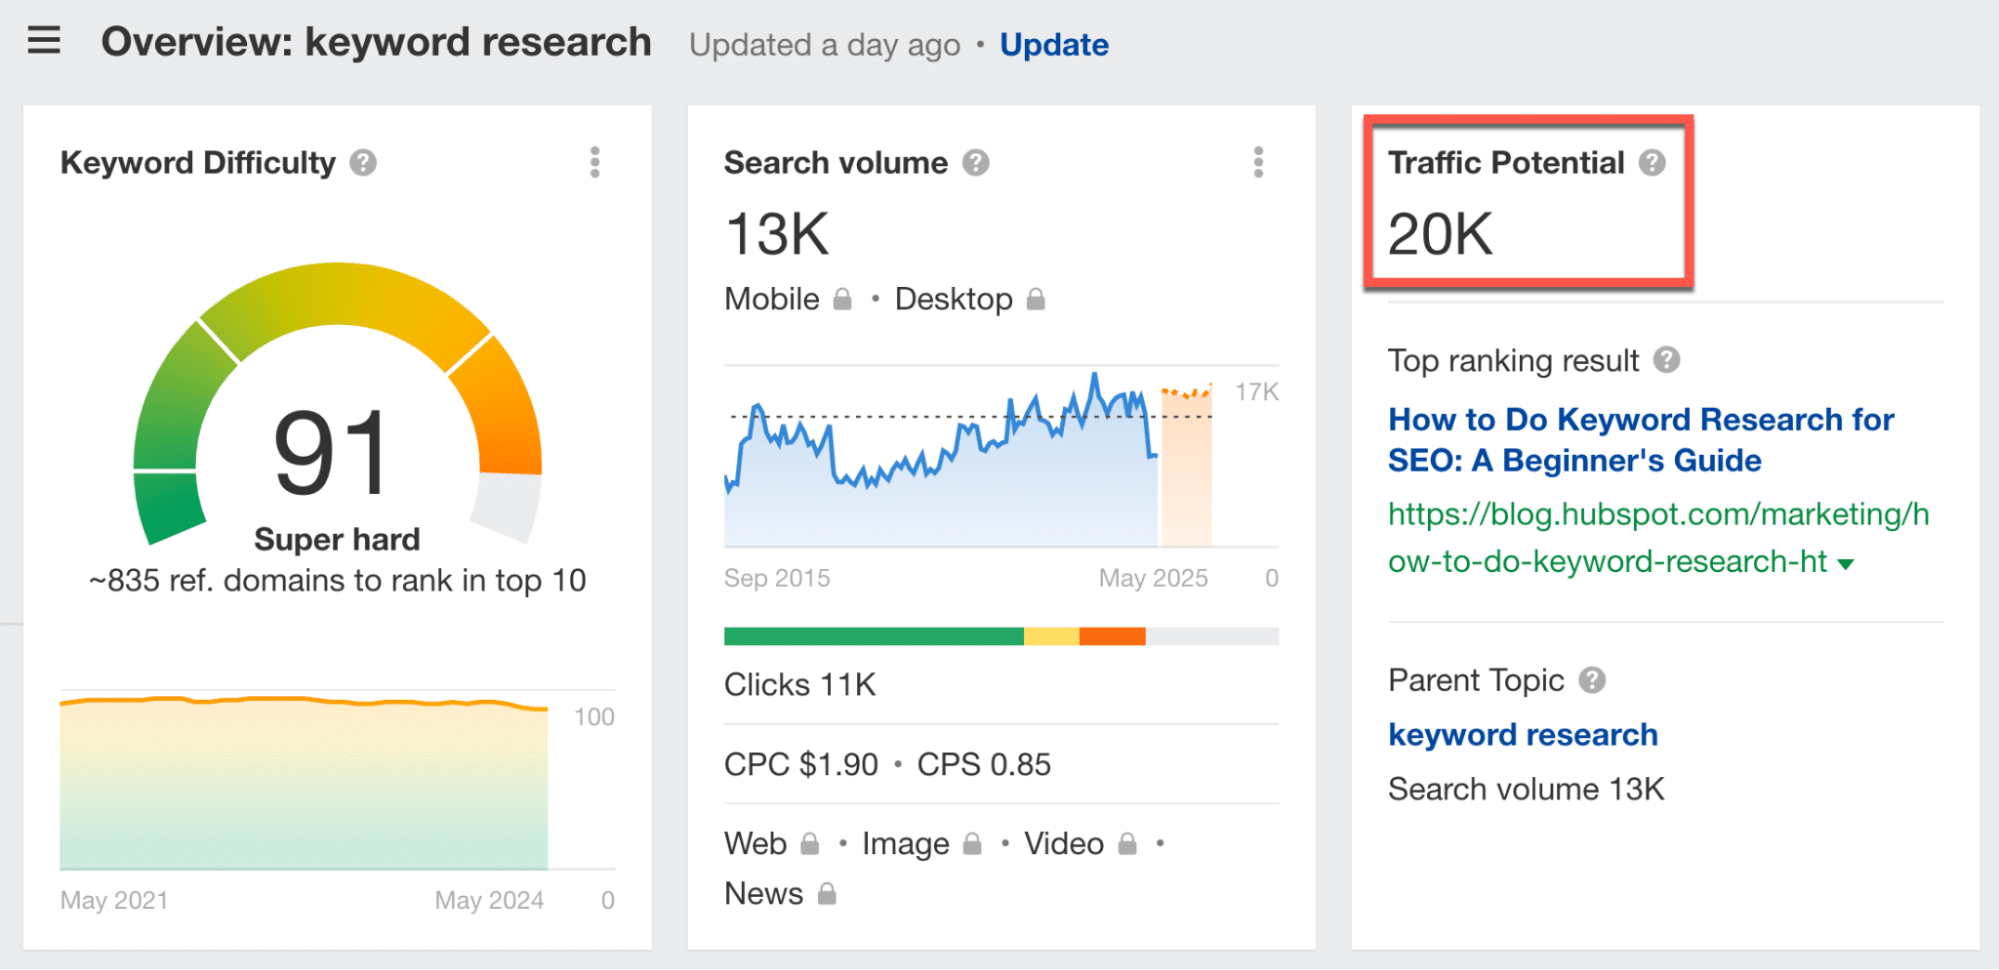Select the Web results filter
1999x970 pixels.
coord(755,843)
